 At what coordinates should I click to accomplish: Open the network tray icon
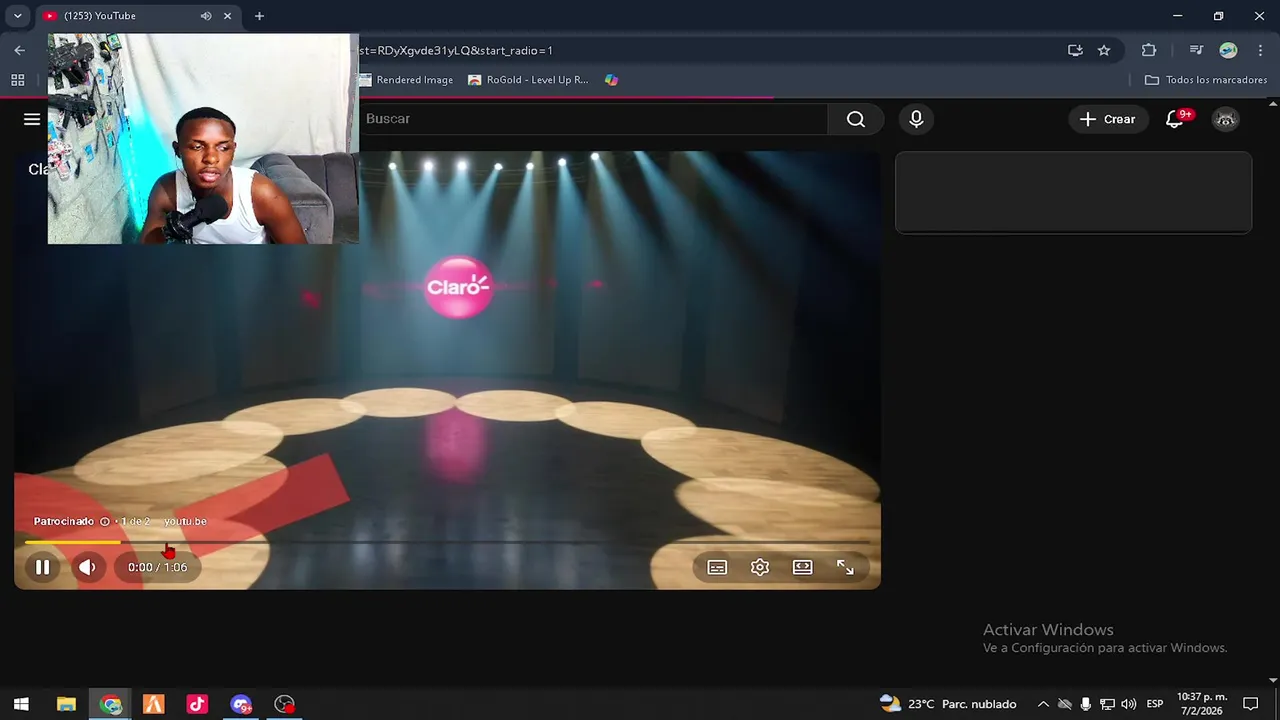point(1107,704)
